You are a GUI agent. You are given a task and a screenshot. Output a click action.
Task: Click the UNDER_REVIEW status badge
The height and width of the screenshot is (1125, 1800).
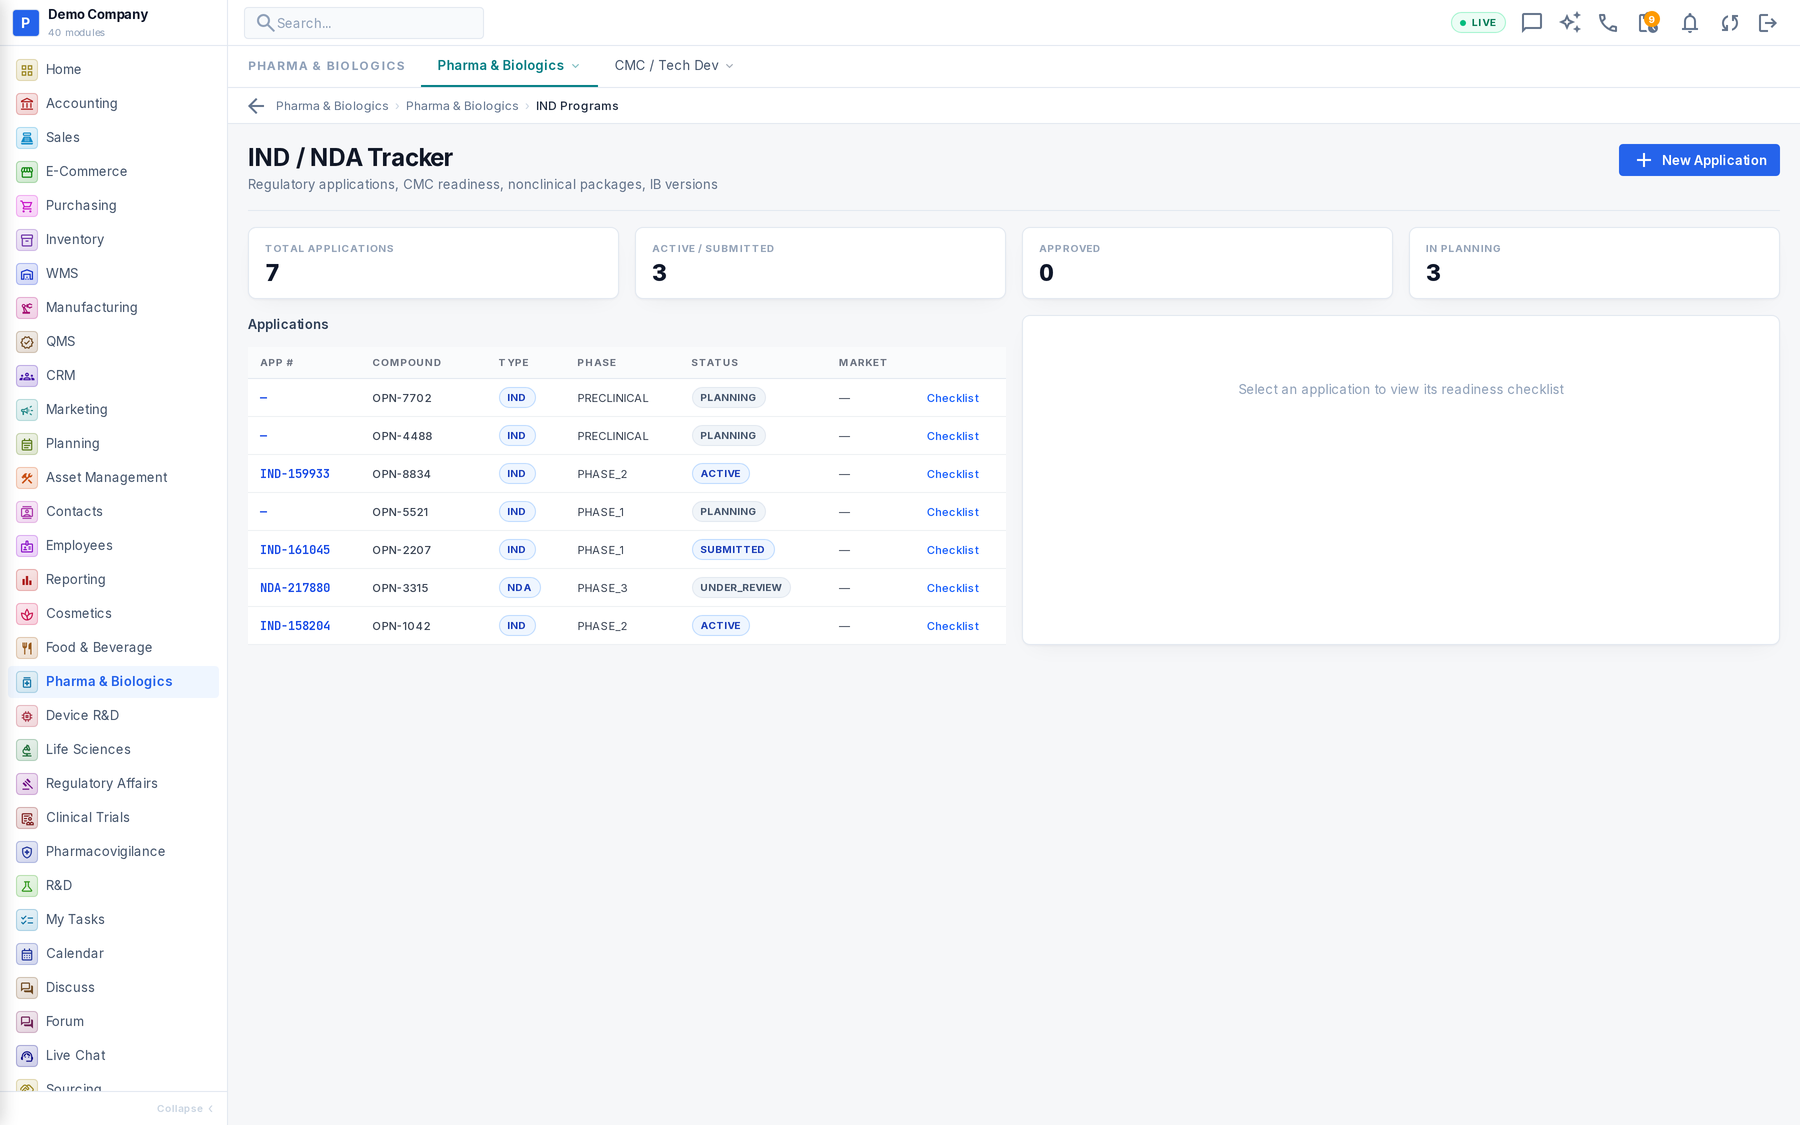tap(741, 588)
